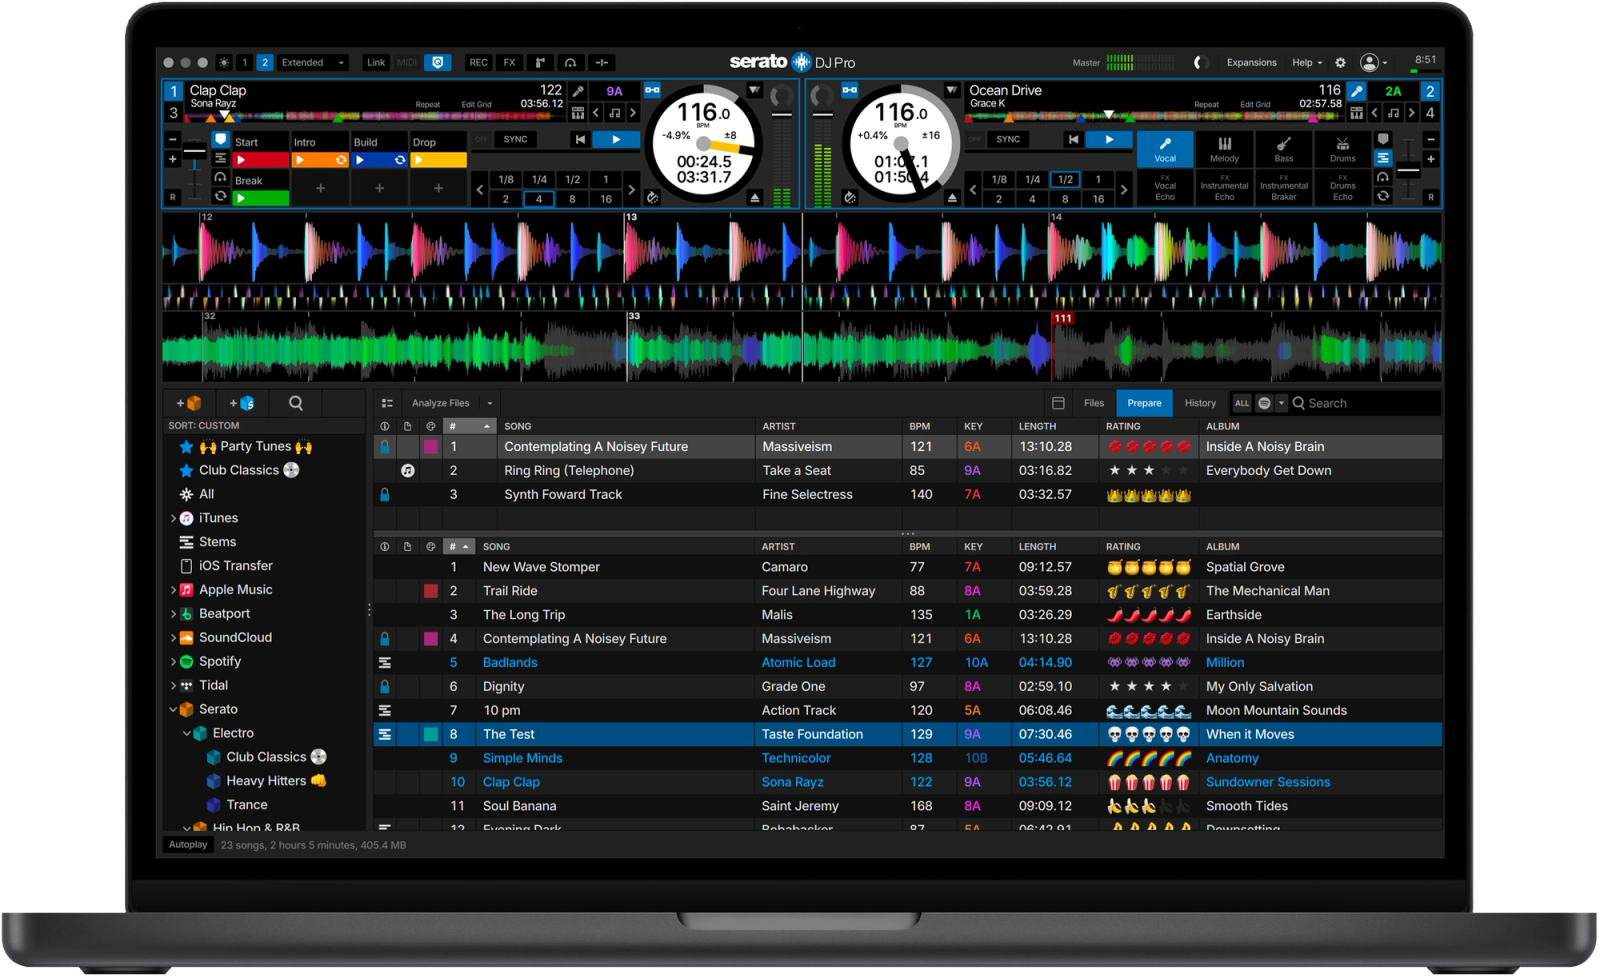Select the 1/2 loop size on Ocean Drive deck

pos(1065,180)
